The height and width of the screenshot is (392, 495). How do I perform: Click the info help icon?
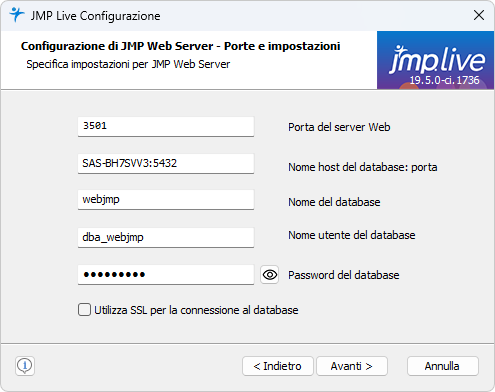[25, 366]
